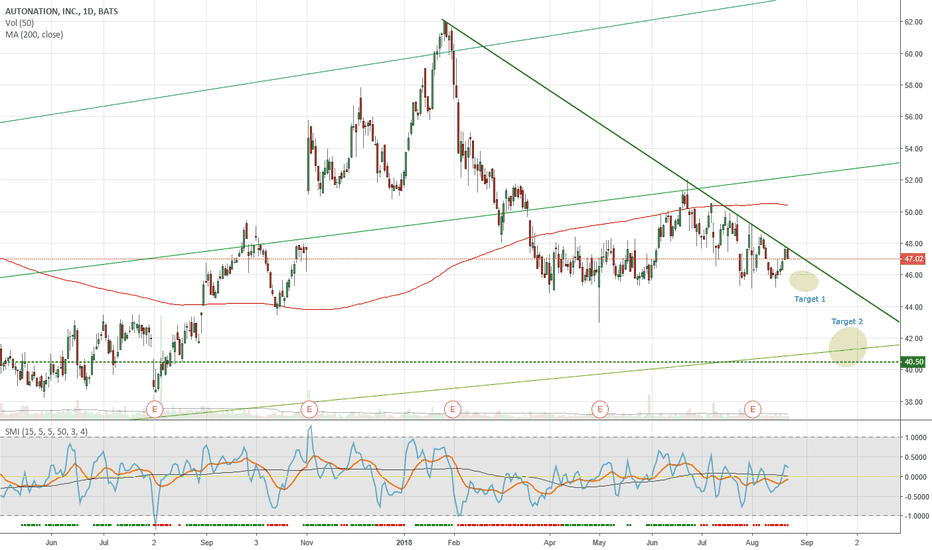Click the Apr label on time axis
This screenshot has width=932, height=550.
549,542
